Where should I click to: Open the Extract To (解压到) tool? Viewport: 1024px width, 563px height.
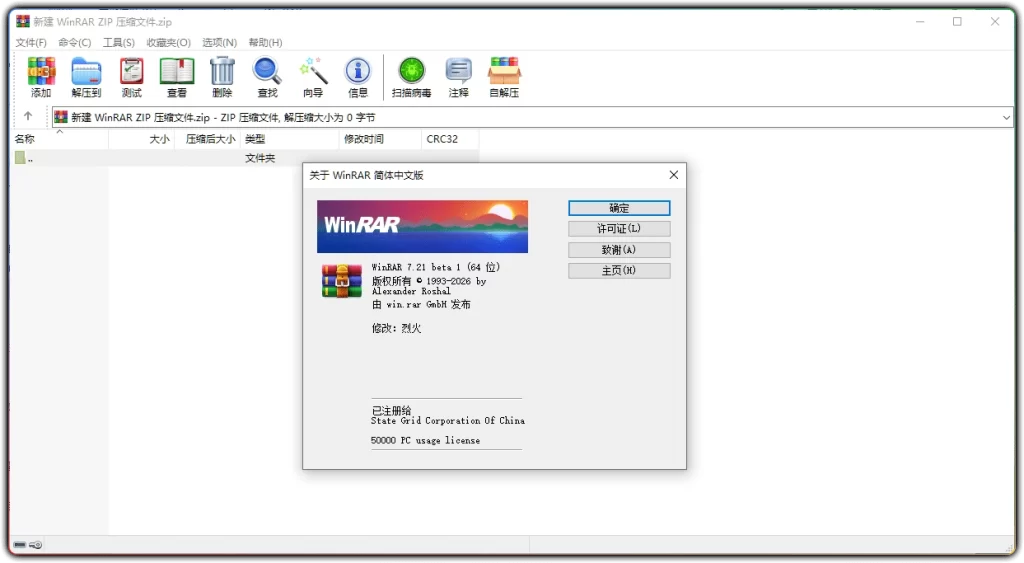tap(86, 77)
